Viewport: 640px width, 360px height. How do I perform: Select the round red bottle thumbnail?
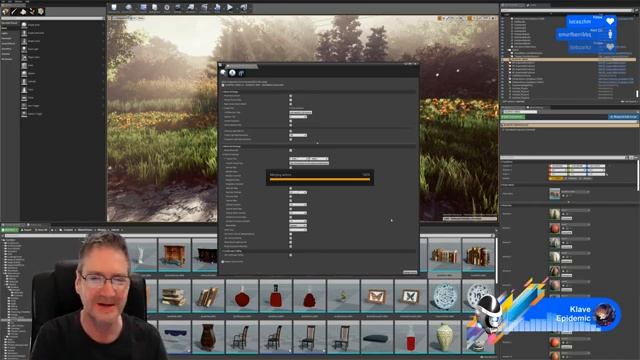242,296
